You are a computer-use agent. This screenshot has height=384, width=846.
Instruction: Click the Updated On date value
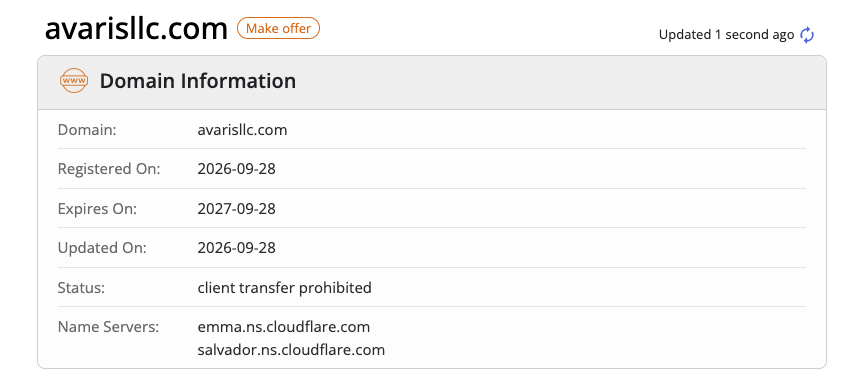(236, 248)
